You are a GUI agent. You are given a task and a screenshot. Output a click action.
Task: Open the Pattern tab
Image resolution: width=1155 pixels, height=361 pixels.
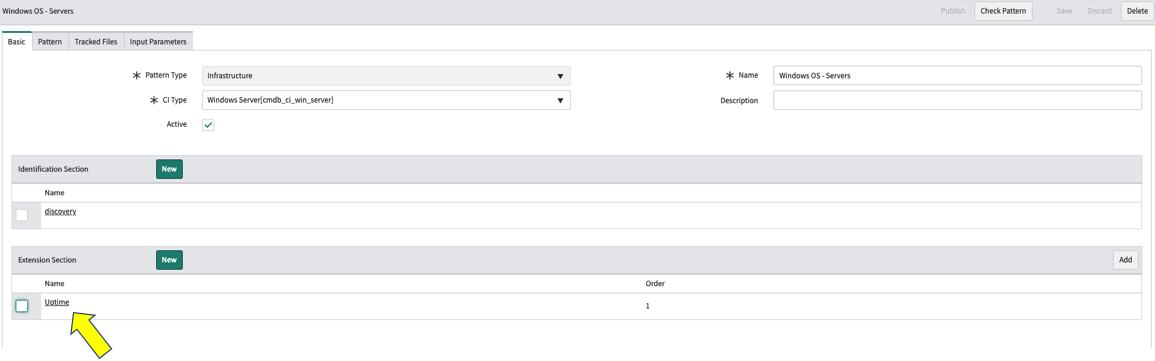[x=50, y=42]
